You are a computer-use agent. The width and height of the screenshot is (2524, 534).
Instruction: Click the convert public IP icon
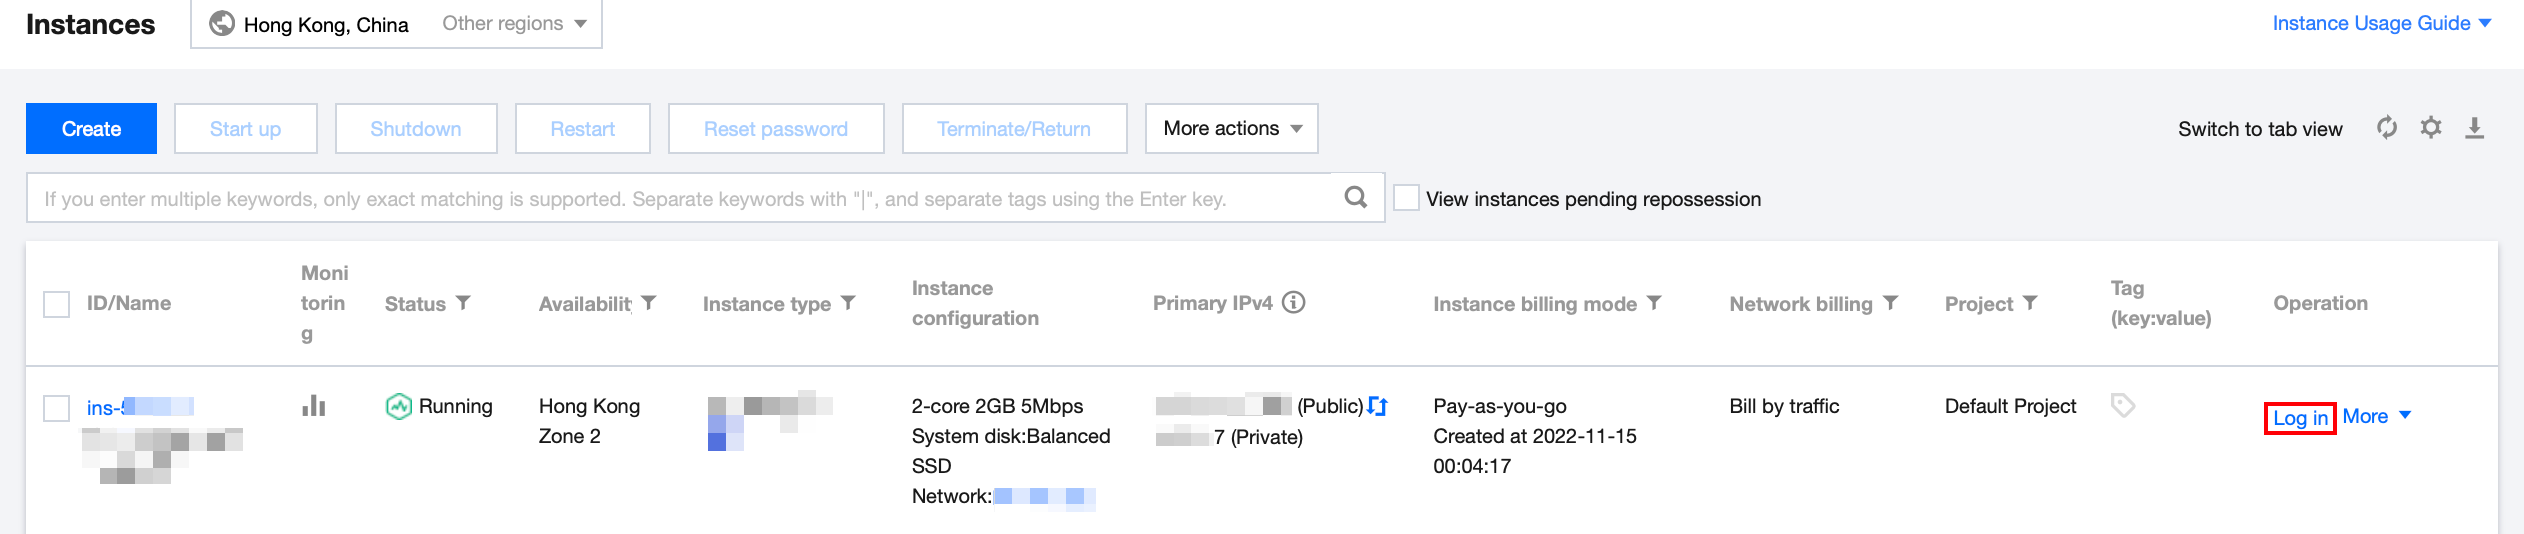(x=1378, y=405)
